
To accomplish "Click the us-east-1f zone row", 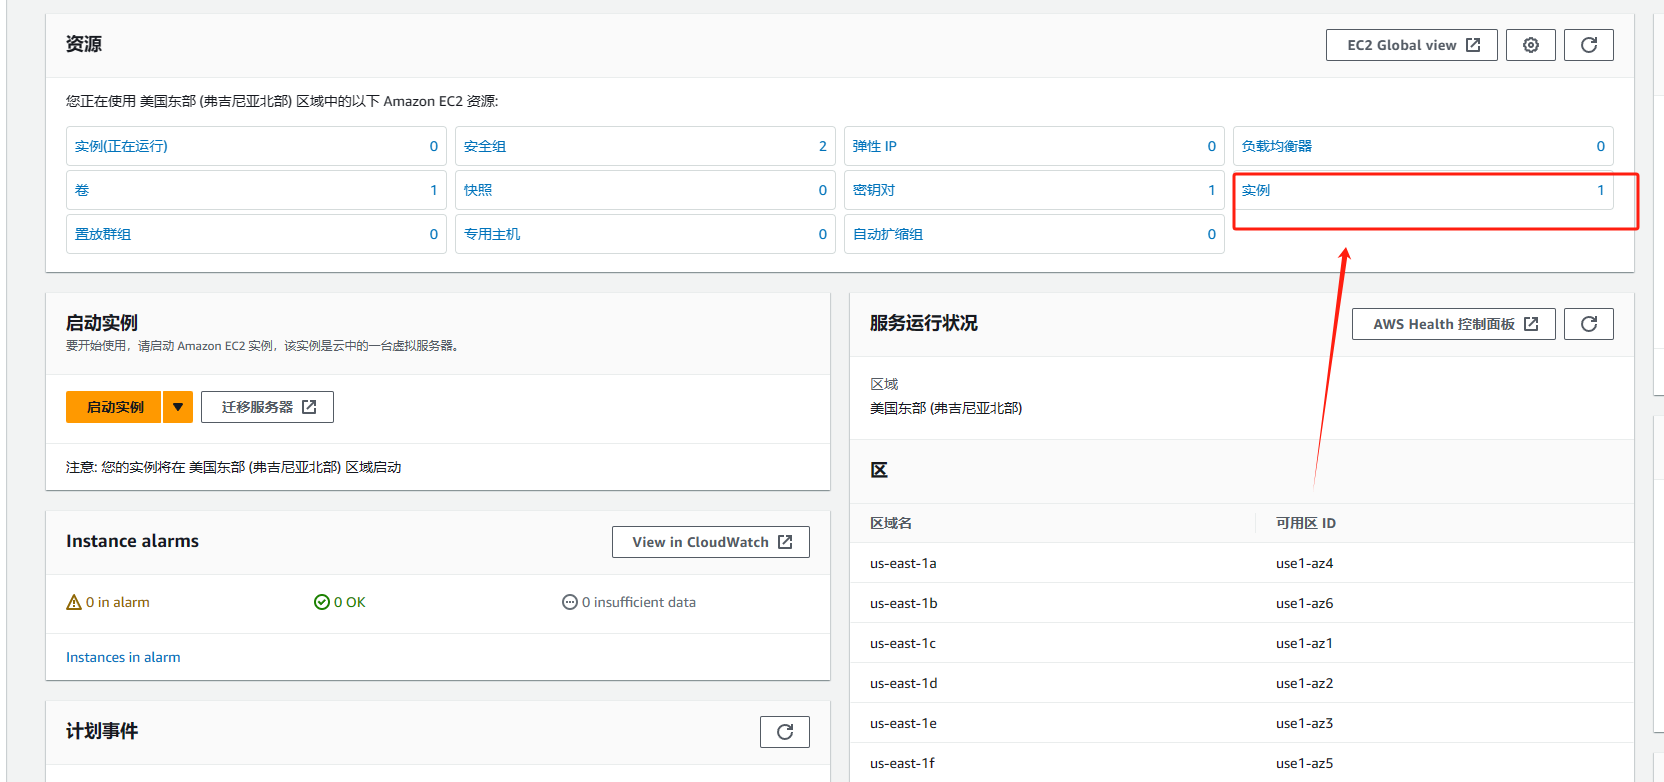I will point(1241,762).
